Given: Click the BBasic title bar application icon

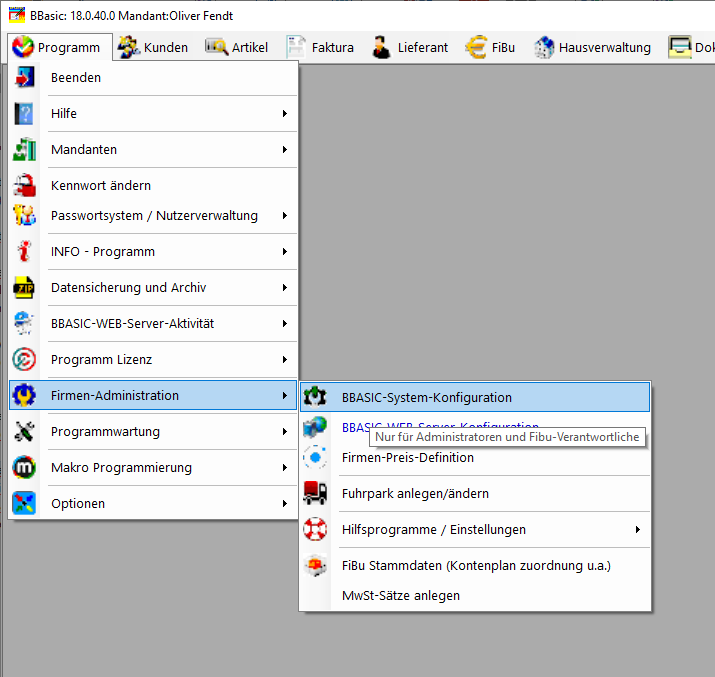Looking at the screenshot, I should pos(17,15).
